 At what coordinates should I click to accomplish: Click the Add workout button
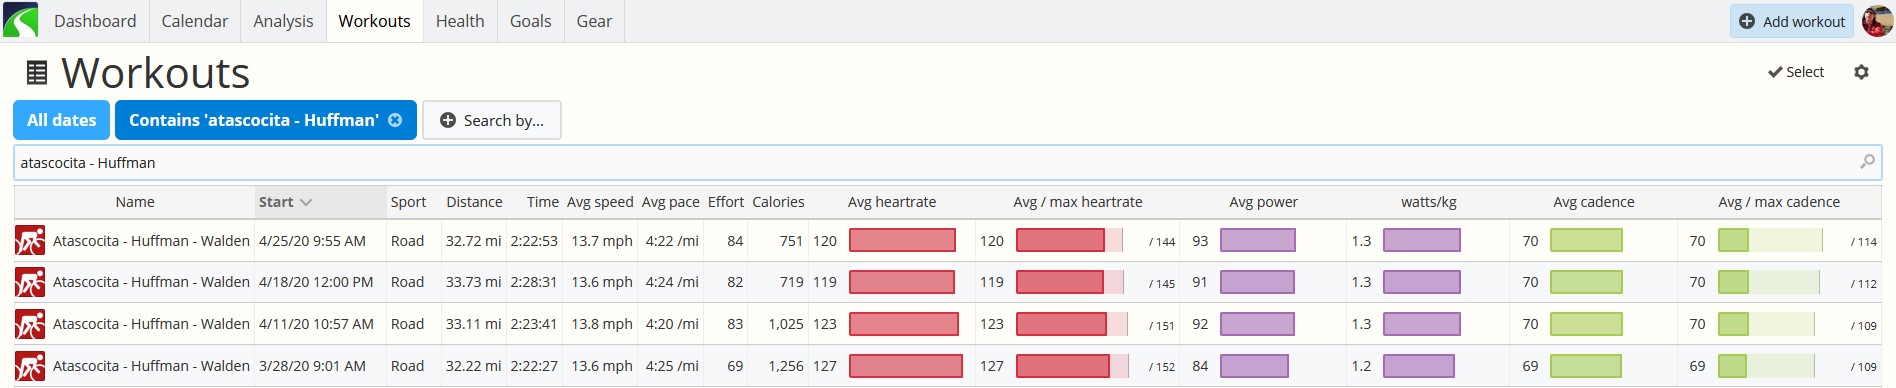(x=1792, y=21)
